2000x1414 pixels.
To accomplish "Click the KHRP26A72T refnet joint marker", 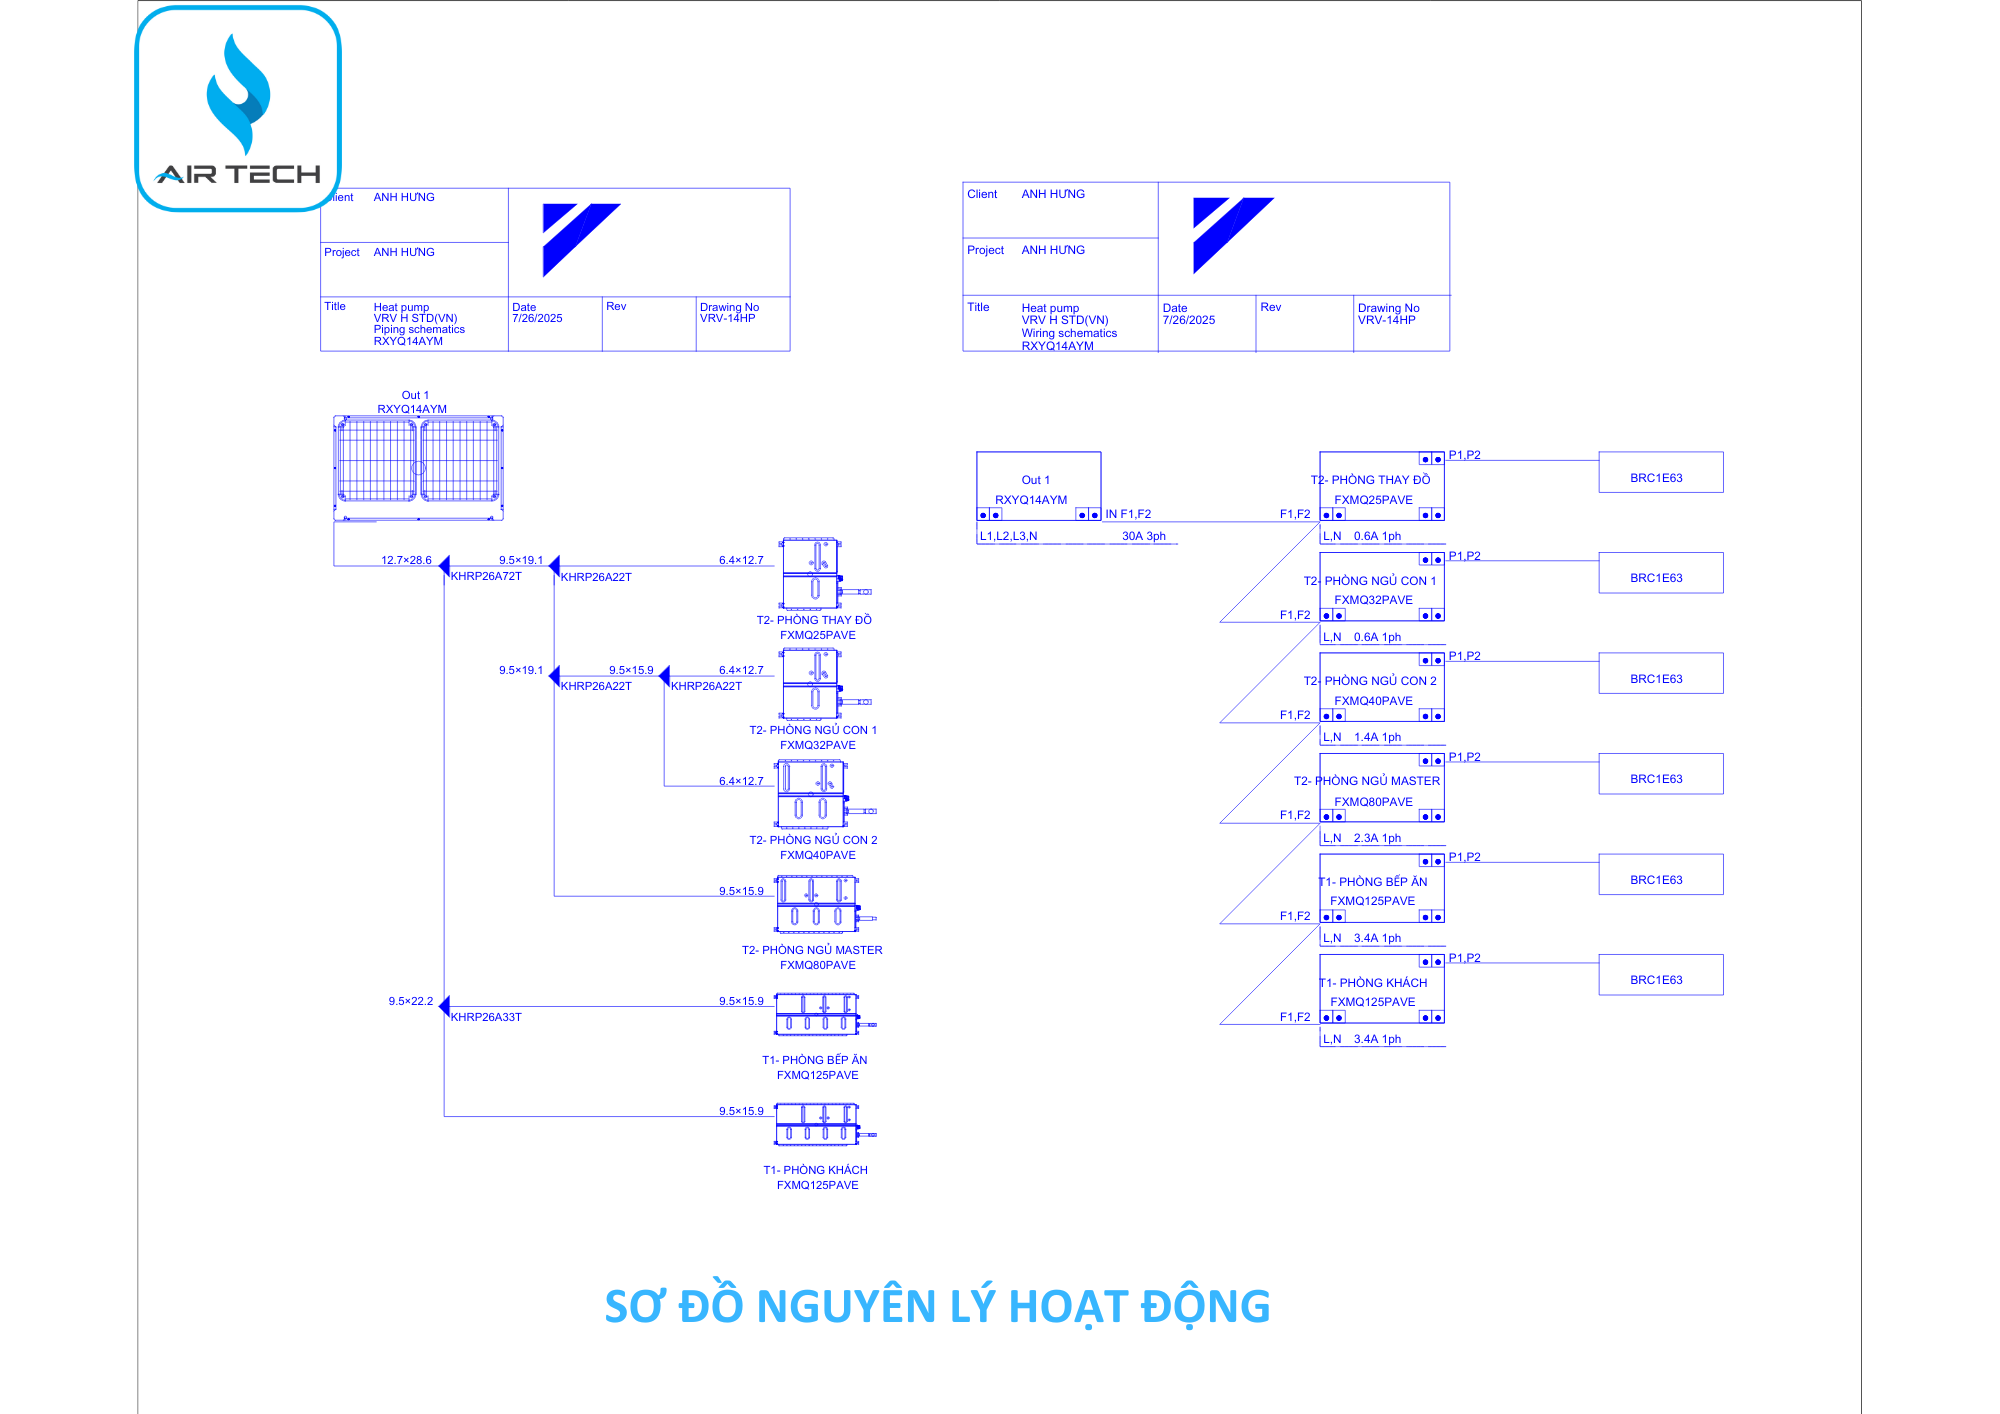I will coord(445,566).
